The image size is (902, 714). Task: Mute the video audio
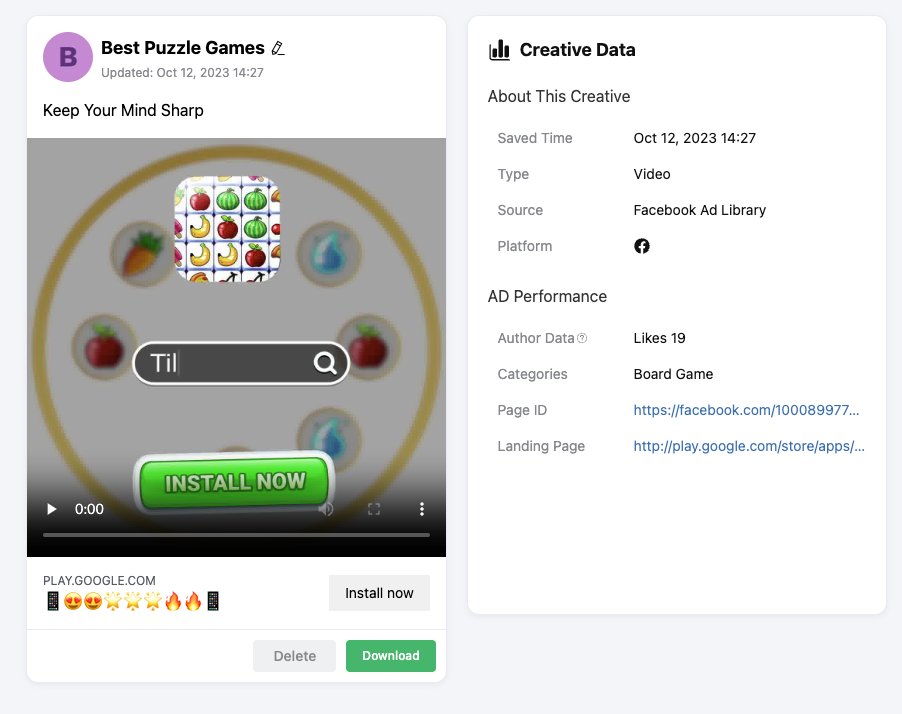325,509
